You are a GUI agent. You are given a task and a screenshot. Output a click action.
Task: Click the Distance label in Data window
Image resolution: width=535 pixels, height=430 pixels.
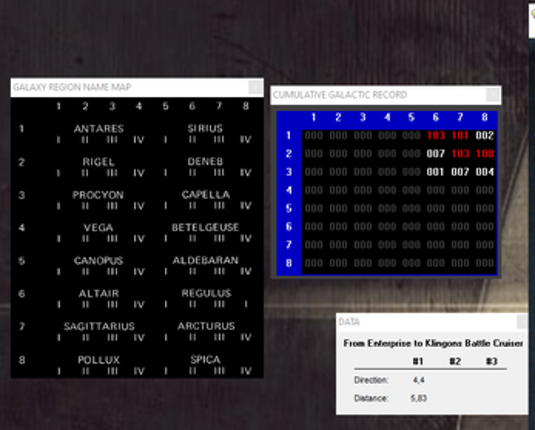[371, 398]
